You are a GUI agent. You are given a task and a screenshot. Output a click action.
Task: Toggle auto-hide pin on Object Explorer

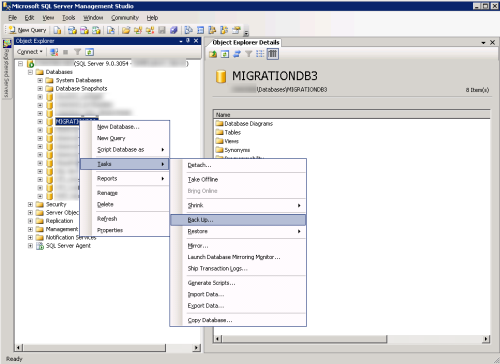pyautogui.click(x=188, y=41)
